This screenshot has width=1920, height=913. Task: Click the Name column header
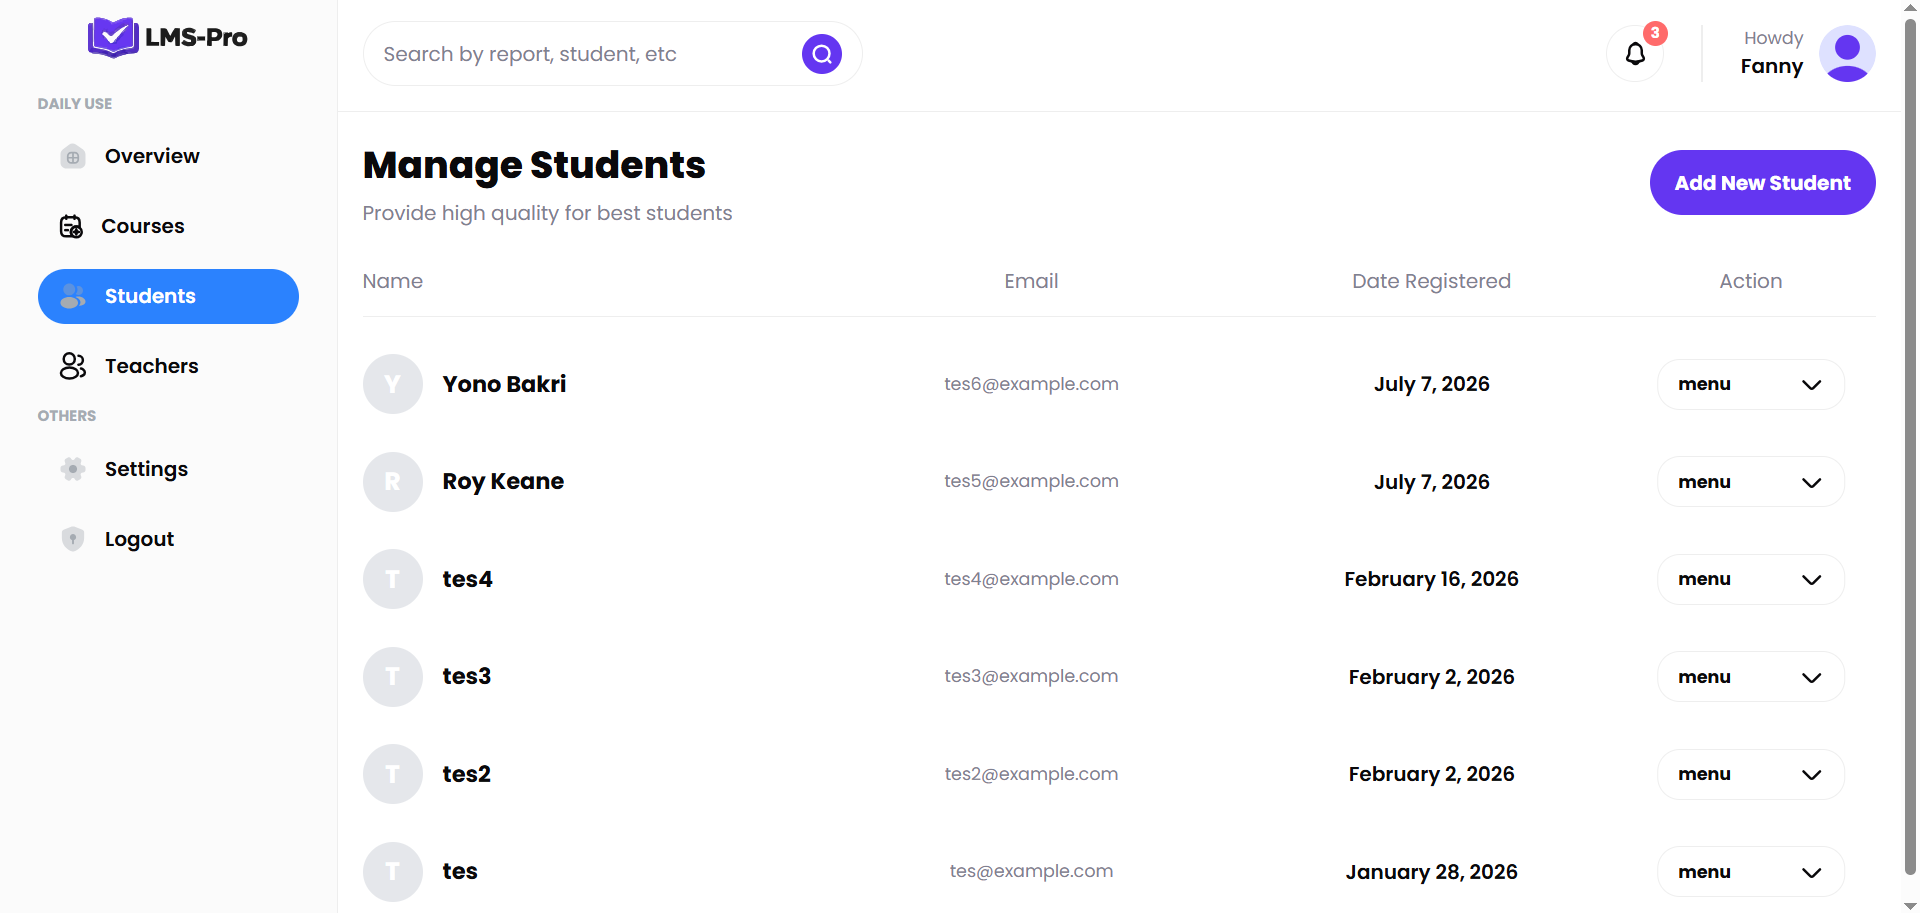pyautogui.click(x=393, y=281)
